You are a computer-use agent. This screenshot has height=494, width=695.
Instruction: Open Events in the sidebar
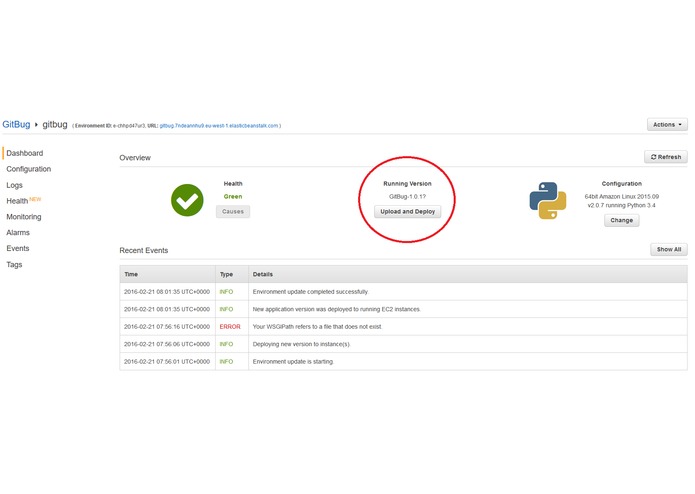pos(18,249)
